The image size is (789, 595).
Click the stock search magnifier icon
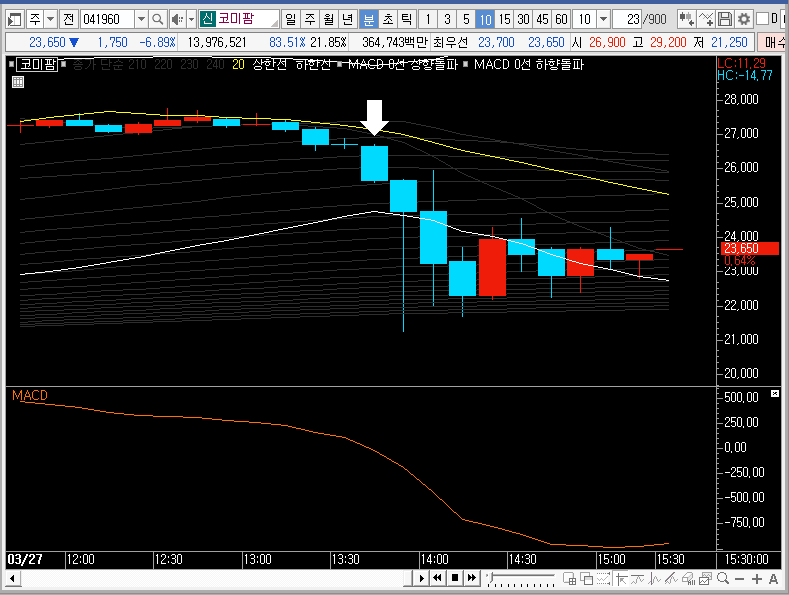coord(157,20)
